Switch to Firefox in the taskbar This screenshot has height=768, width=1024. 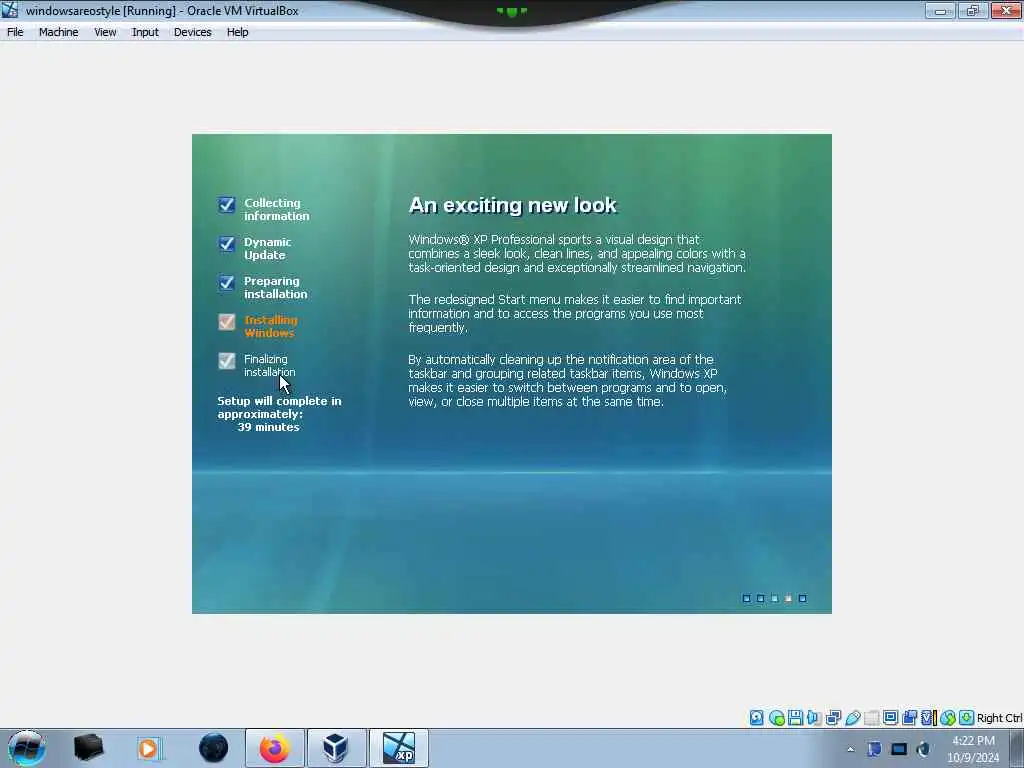click(274, 748)
